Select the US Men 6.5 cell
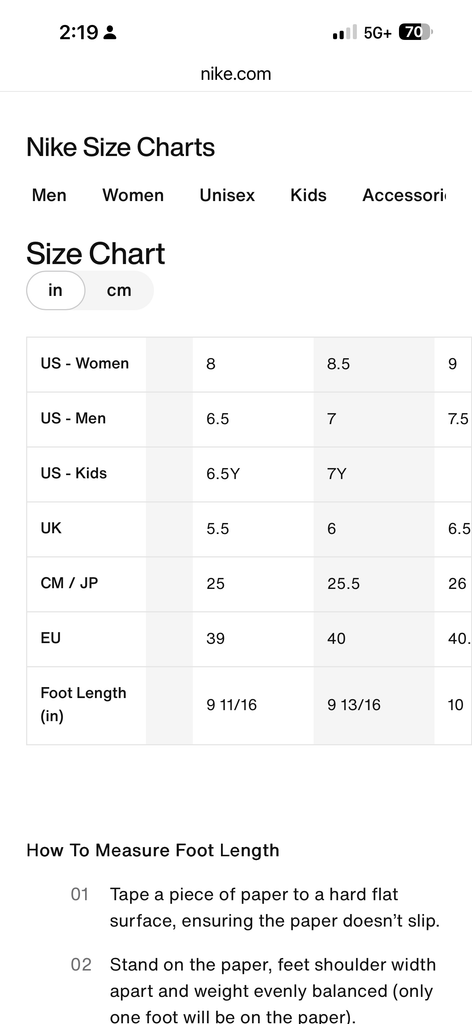This screenshot has width=472, height=1024. pyautogui.click(x=253, y=419)
